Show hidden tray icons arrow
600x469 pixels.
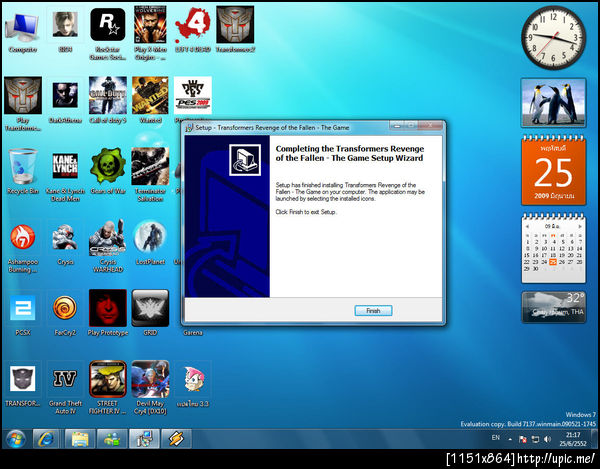click(x=510, y=439)
